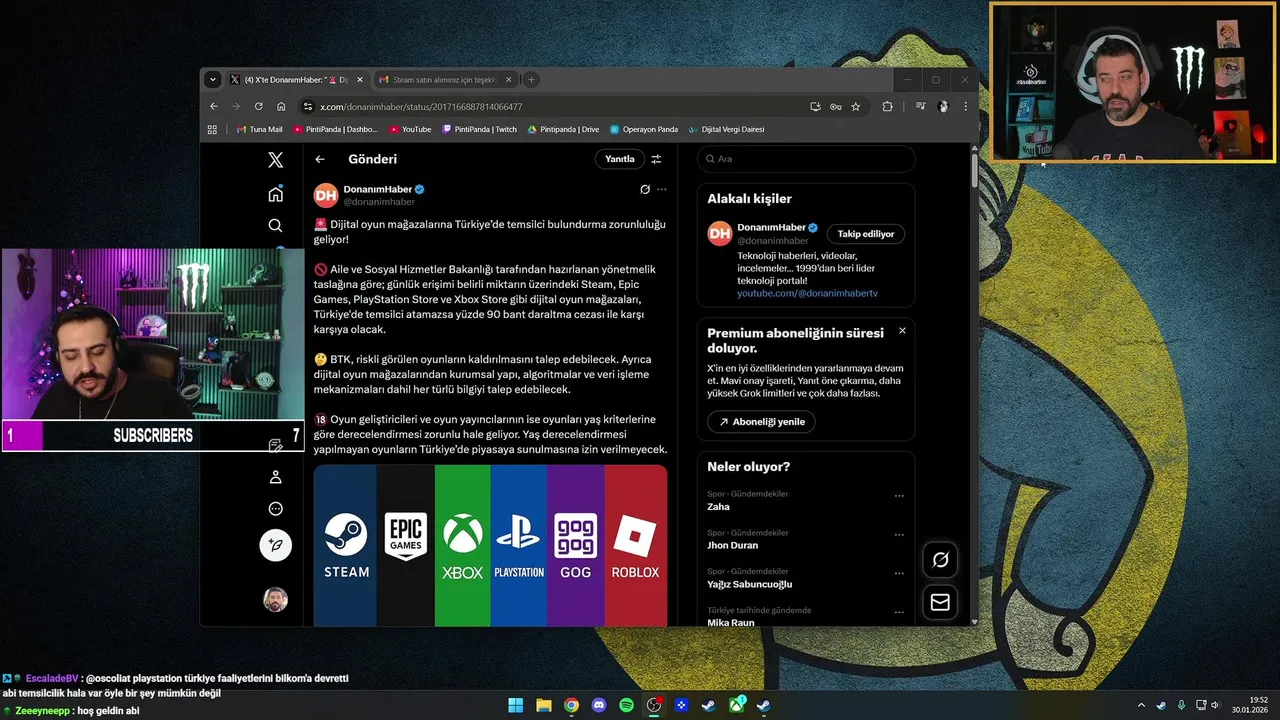The height and width of the screenshot is (720, 1280).
Task: Open Chrome three-dot menu
Action: point(965,106)
